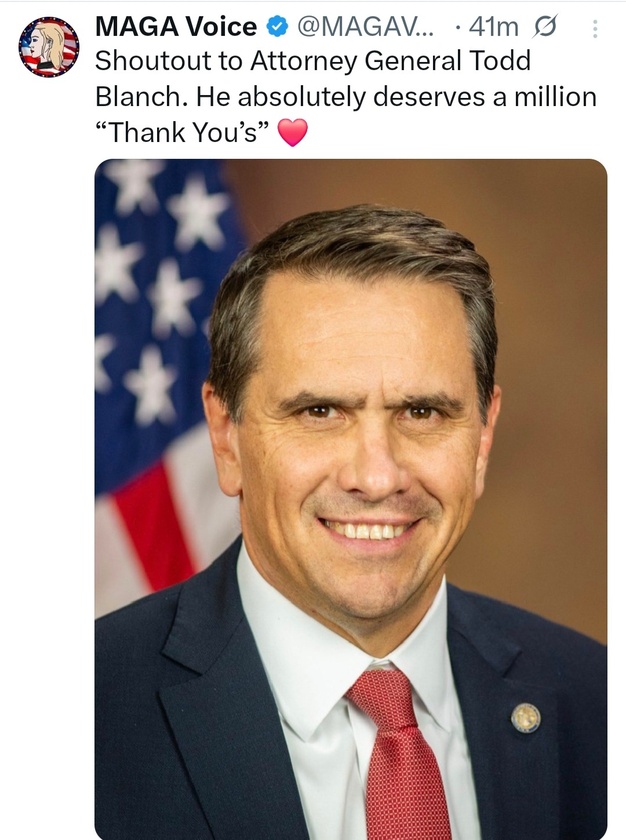This screenshot has height=840, width=626.
Task: Click the lapel pin on the suit jacket
Action: [x=525, y=716]
